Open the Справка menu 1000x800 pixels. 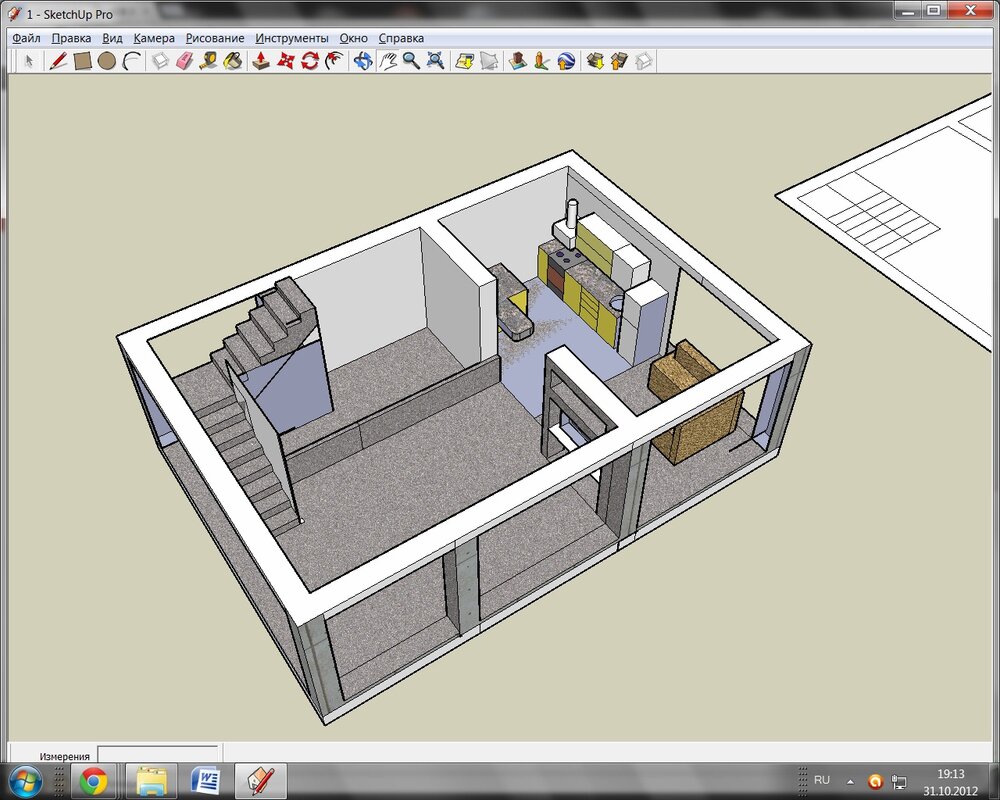[401, 38]
